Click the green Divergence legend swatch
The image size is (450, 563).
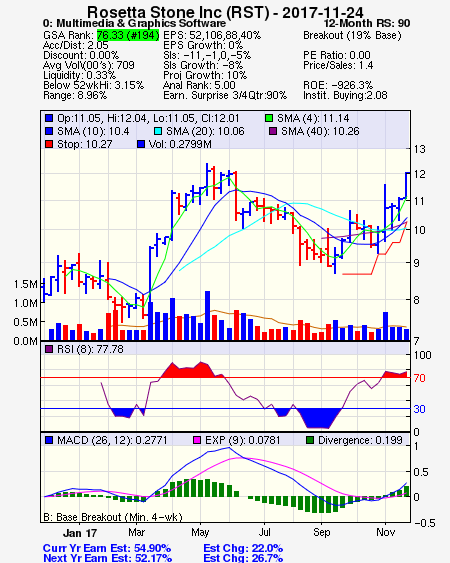click(x=310, y=440)
